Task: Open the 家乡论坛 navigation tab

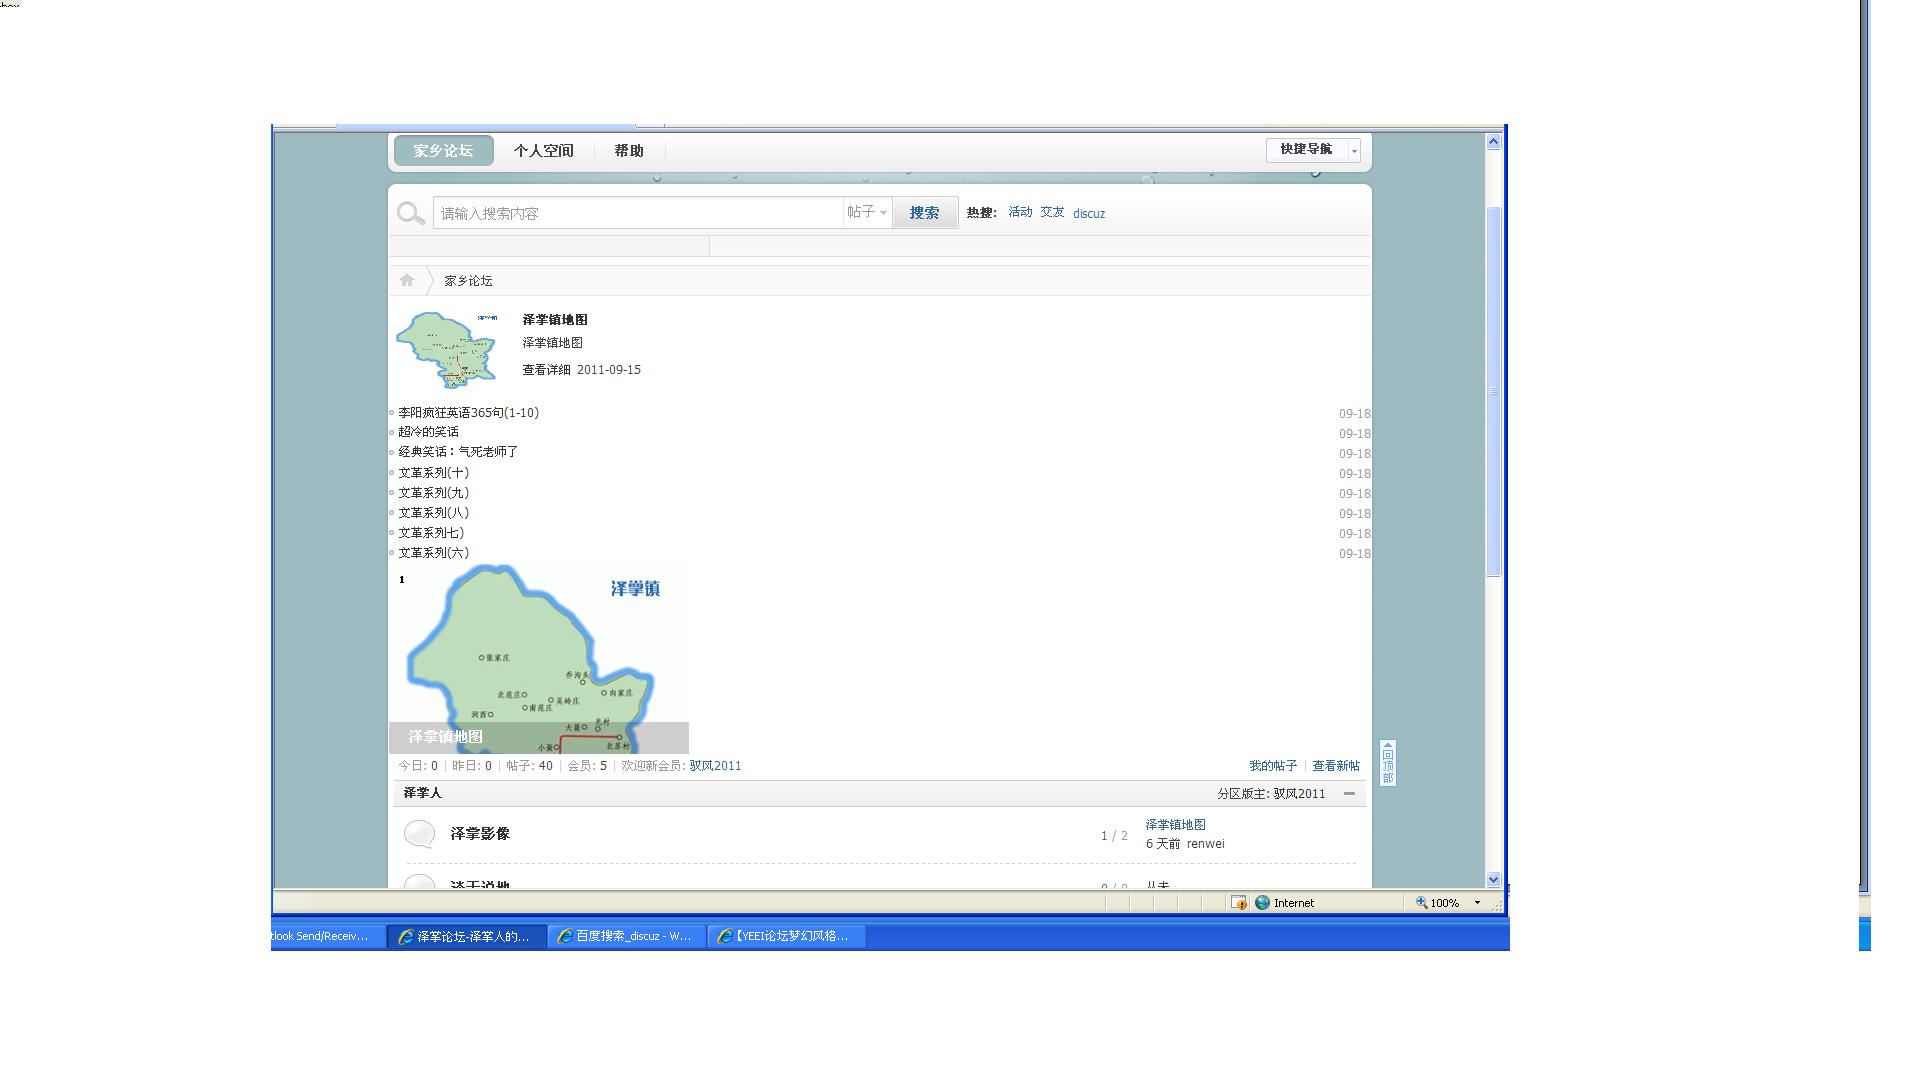Action: 443,151
